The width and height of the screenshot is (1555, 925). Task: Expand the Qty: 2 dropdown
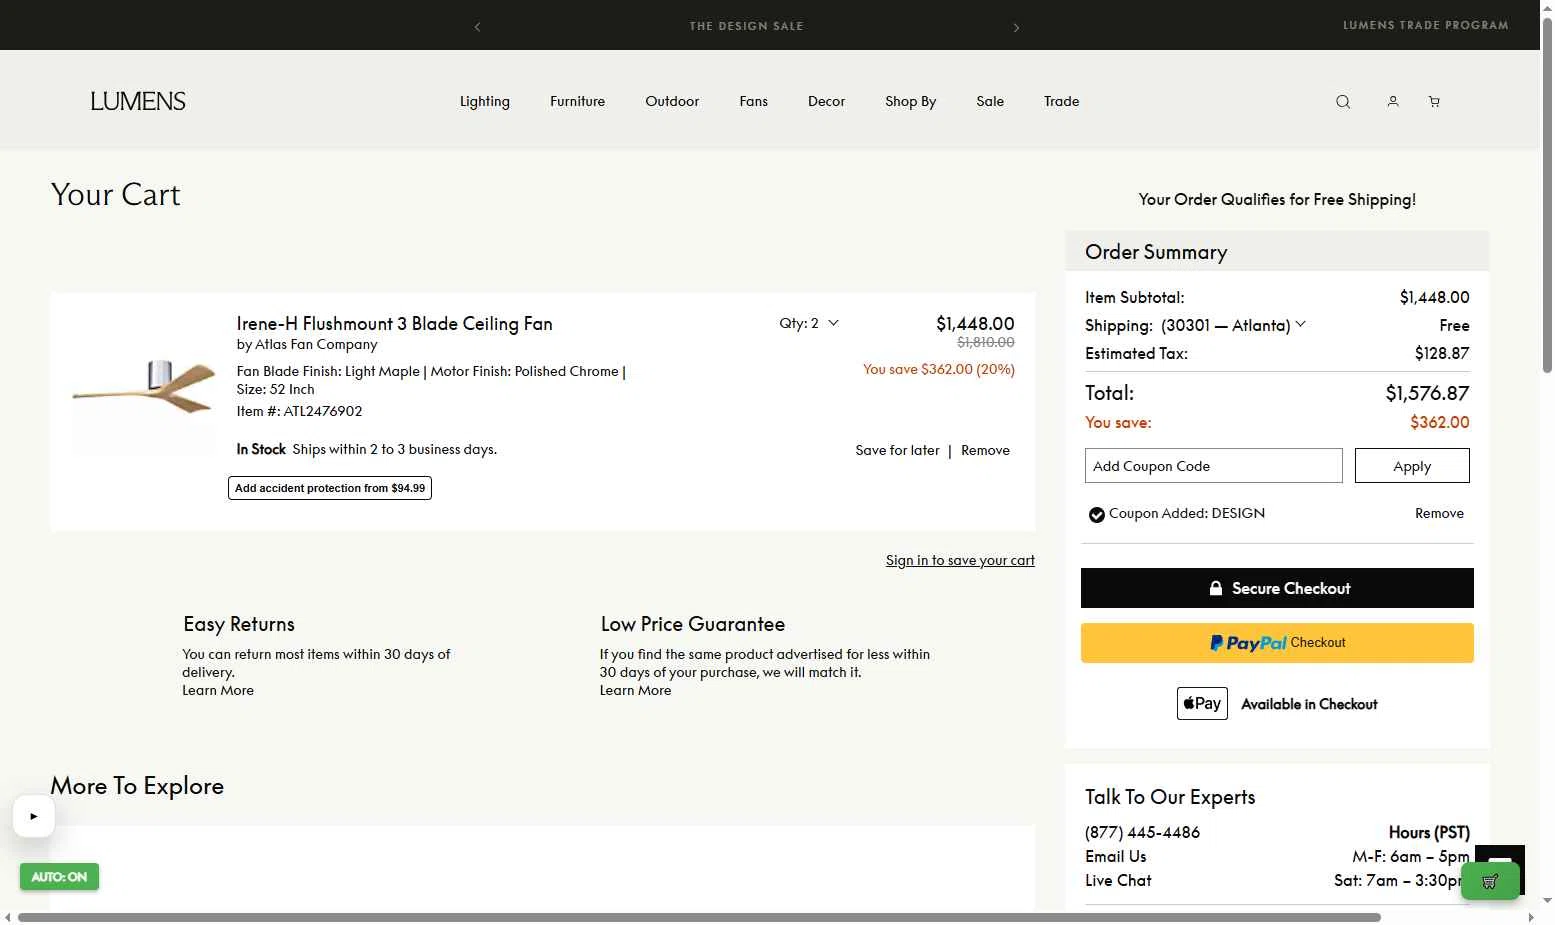click(809, 323)
